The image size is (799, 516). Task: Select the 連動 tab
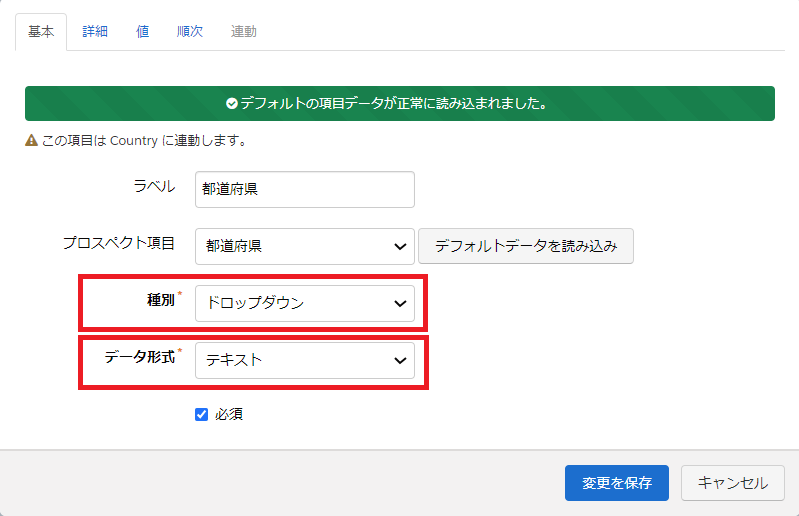pos(243,32)
